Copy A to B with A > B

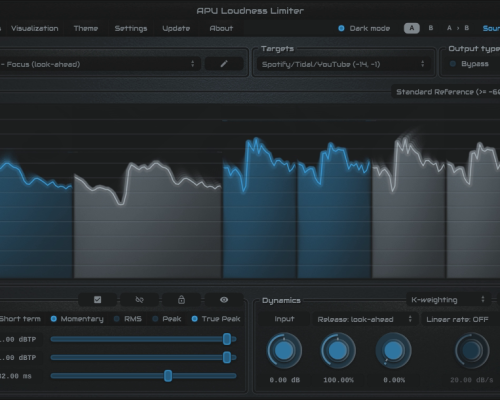point(458,28)
